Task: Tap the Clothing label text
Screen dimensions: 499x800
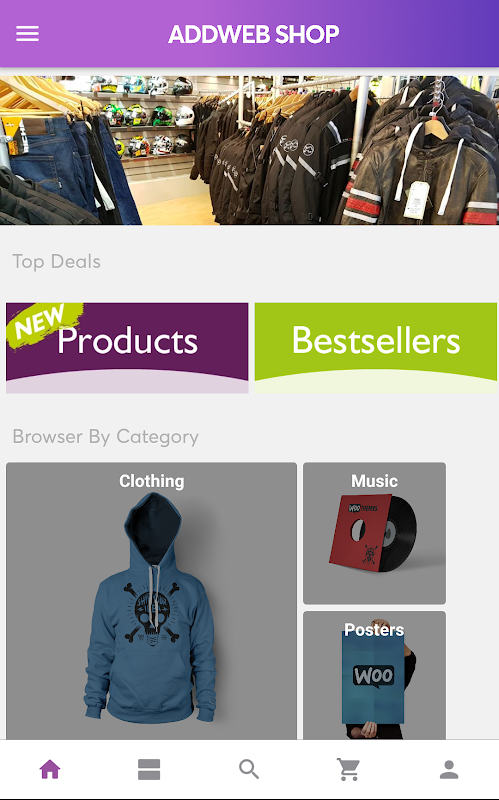Action: pyautogui.click(x=152, y=481)
